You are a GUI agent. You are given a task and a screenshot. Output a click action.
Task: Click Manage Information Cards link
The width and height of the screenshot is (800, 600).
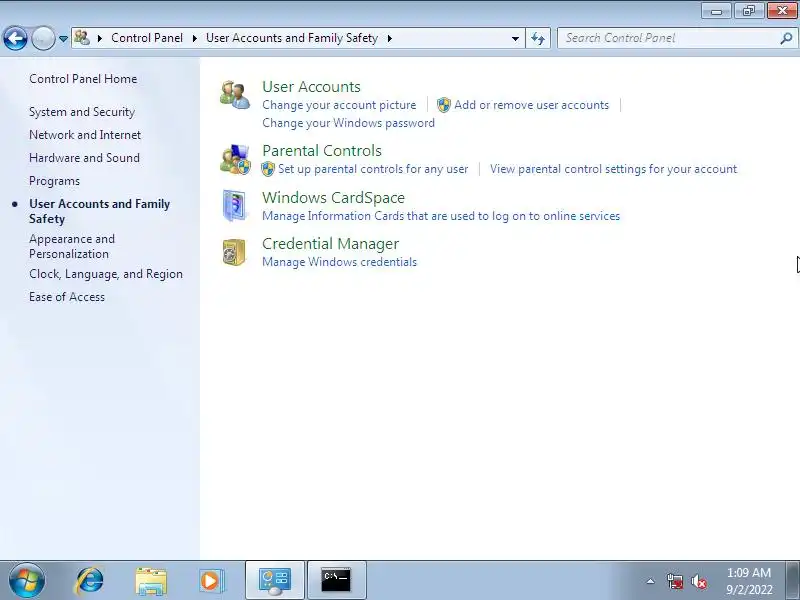pos(441,216)
